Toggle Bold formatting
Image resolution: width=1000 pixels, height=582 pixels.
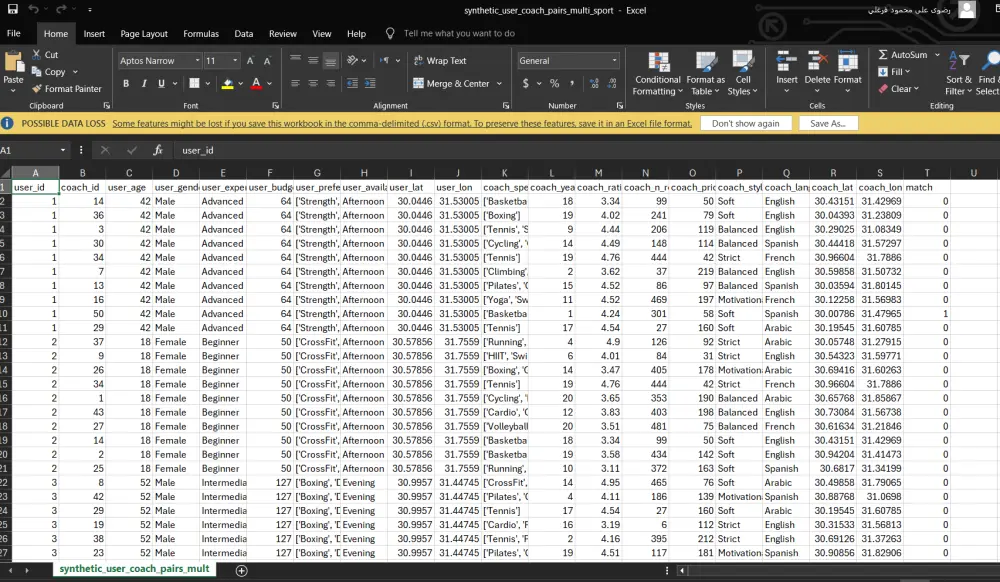pyautogui.click(x=126, y=83)
